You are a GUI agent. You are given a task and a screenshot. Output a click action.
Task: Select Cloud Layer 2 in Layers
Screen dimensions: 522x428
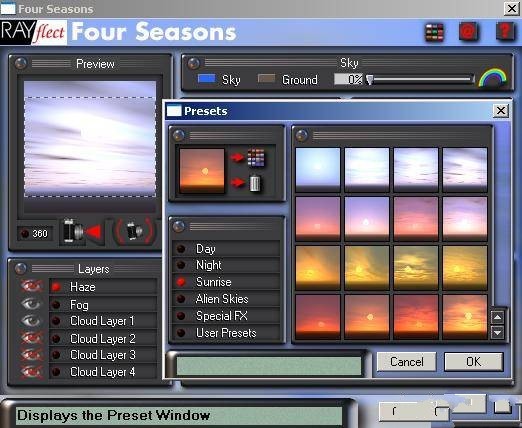(x=103, y=338)
